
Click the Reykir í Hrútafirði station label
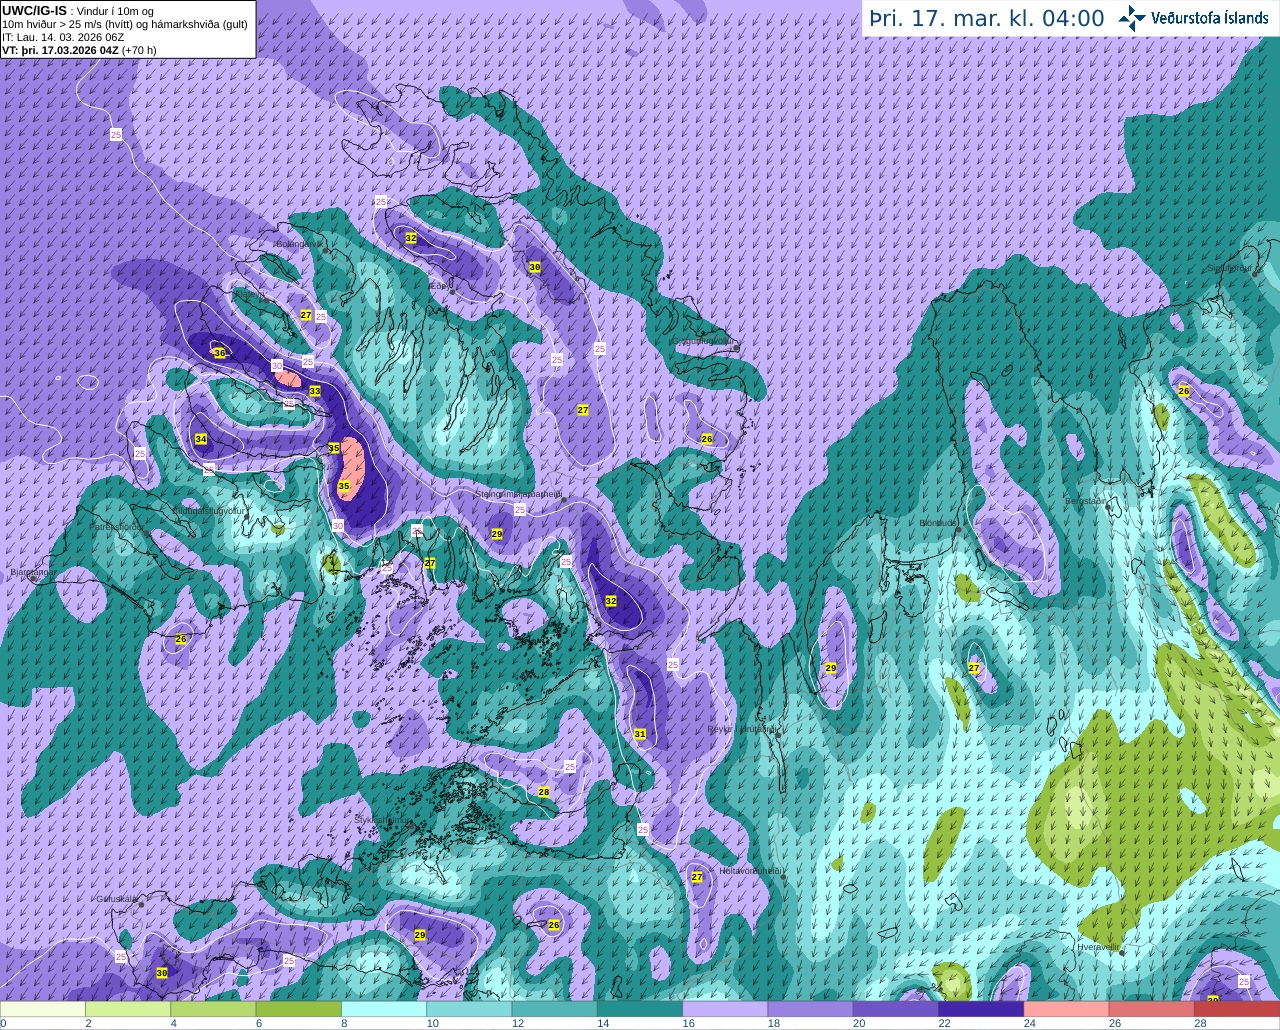[x=742, y=729]
